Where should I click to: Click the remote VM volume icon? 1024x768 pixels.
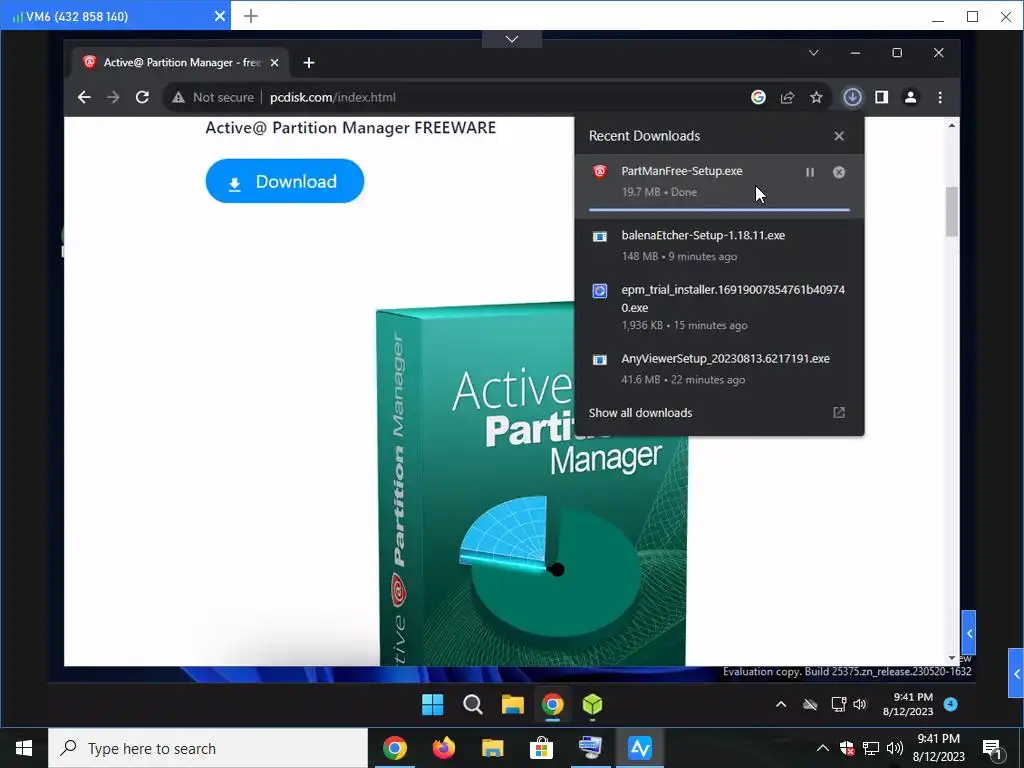coord(860,704)
